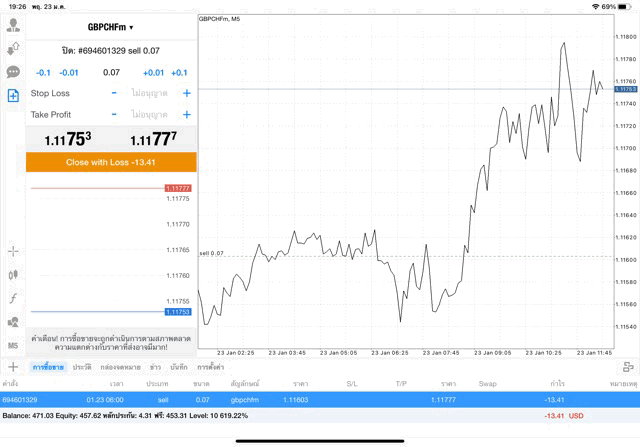Tap the plus icon beside bottom tabs
640x447 pixels.
point(13,367)
